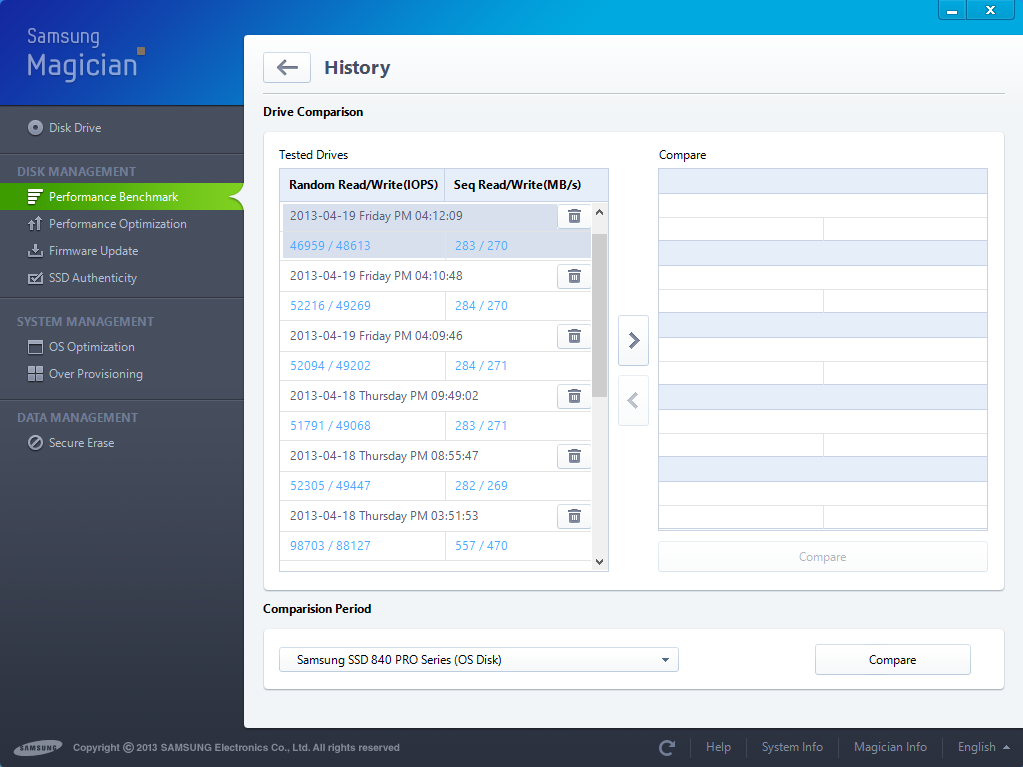The height and width of the screenshot is (767, 1023).
Task: Close the Samsung Magician window
Action: [990, 10]
